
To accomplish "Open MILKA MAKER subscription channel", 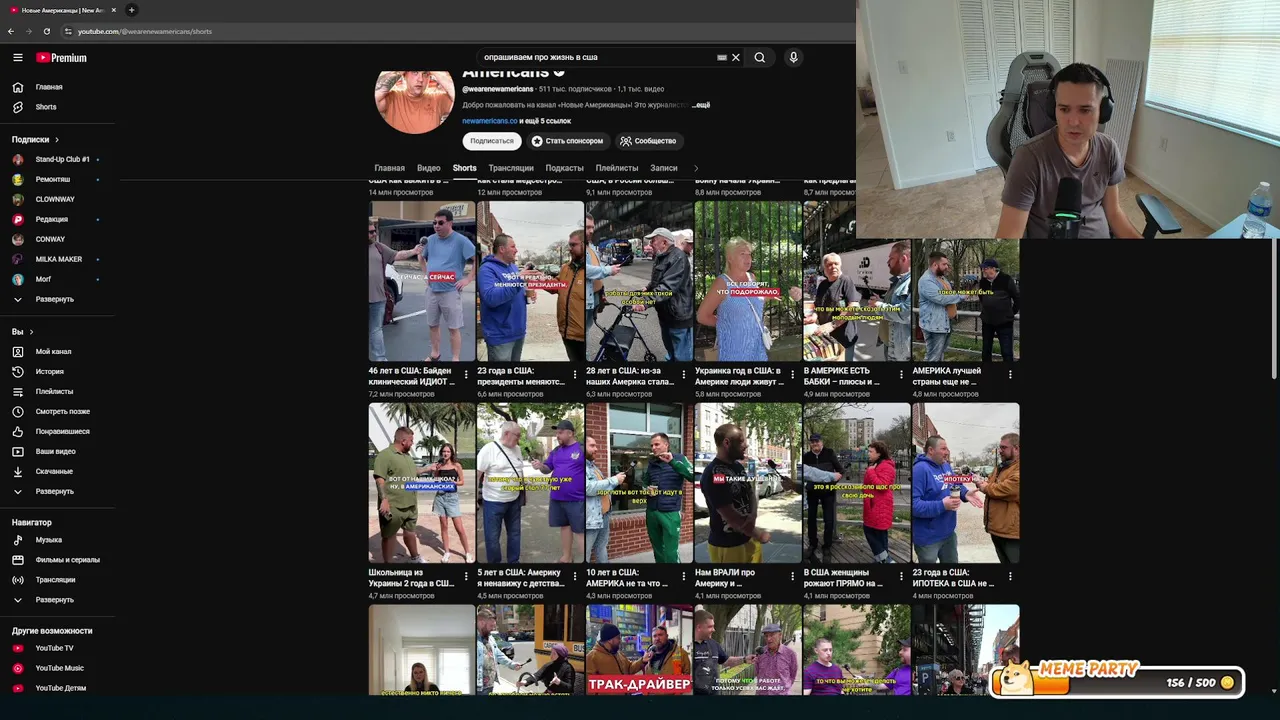I will coord(58,260).
